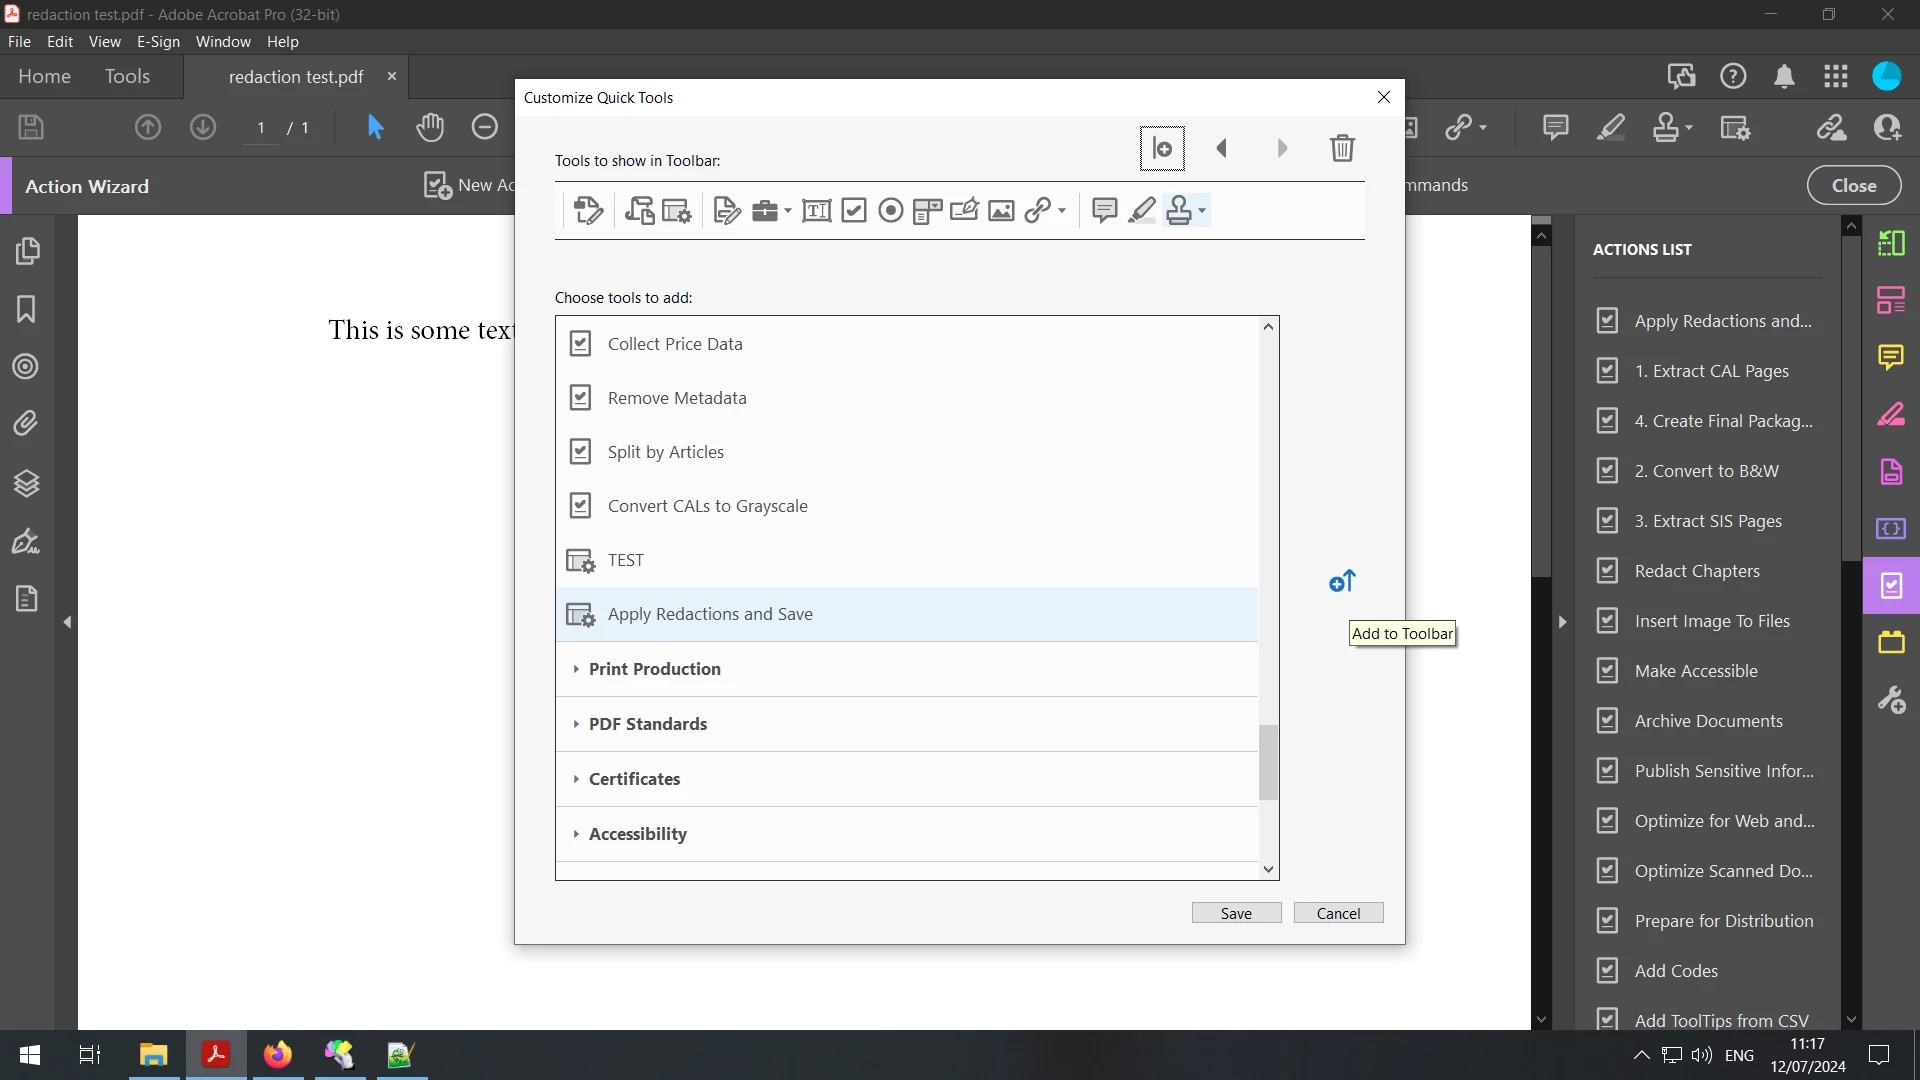The image size is (1920, 1080).
Task: Select the stamp tool in the toolbar preview
Action: coord(1180,210)
